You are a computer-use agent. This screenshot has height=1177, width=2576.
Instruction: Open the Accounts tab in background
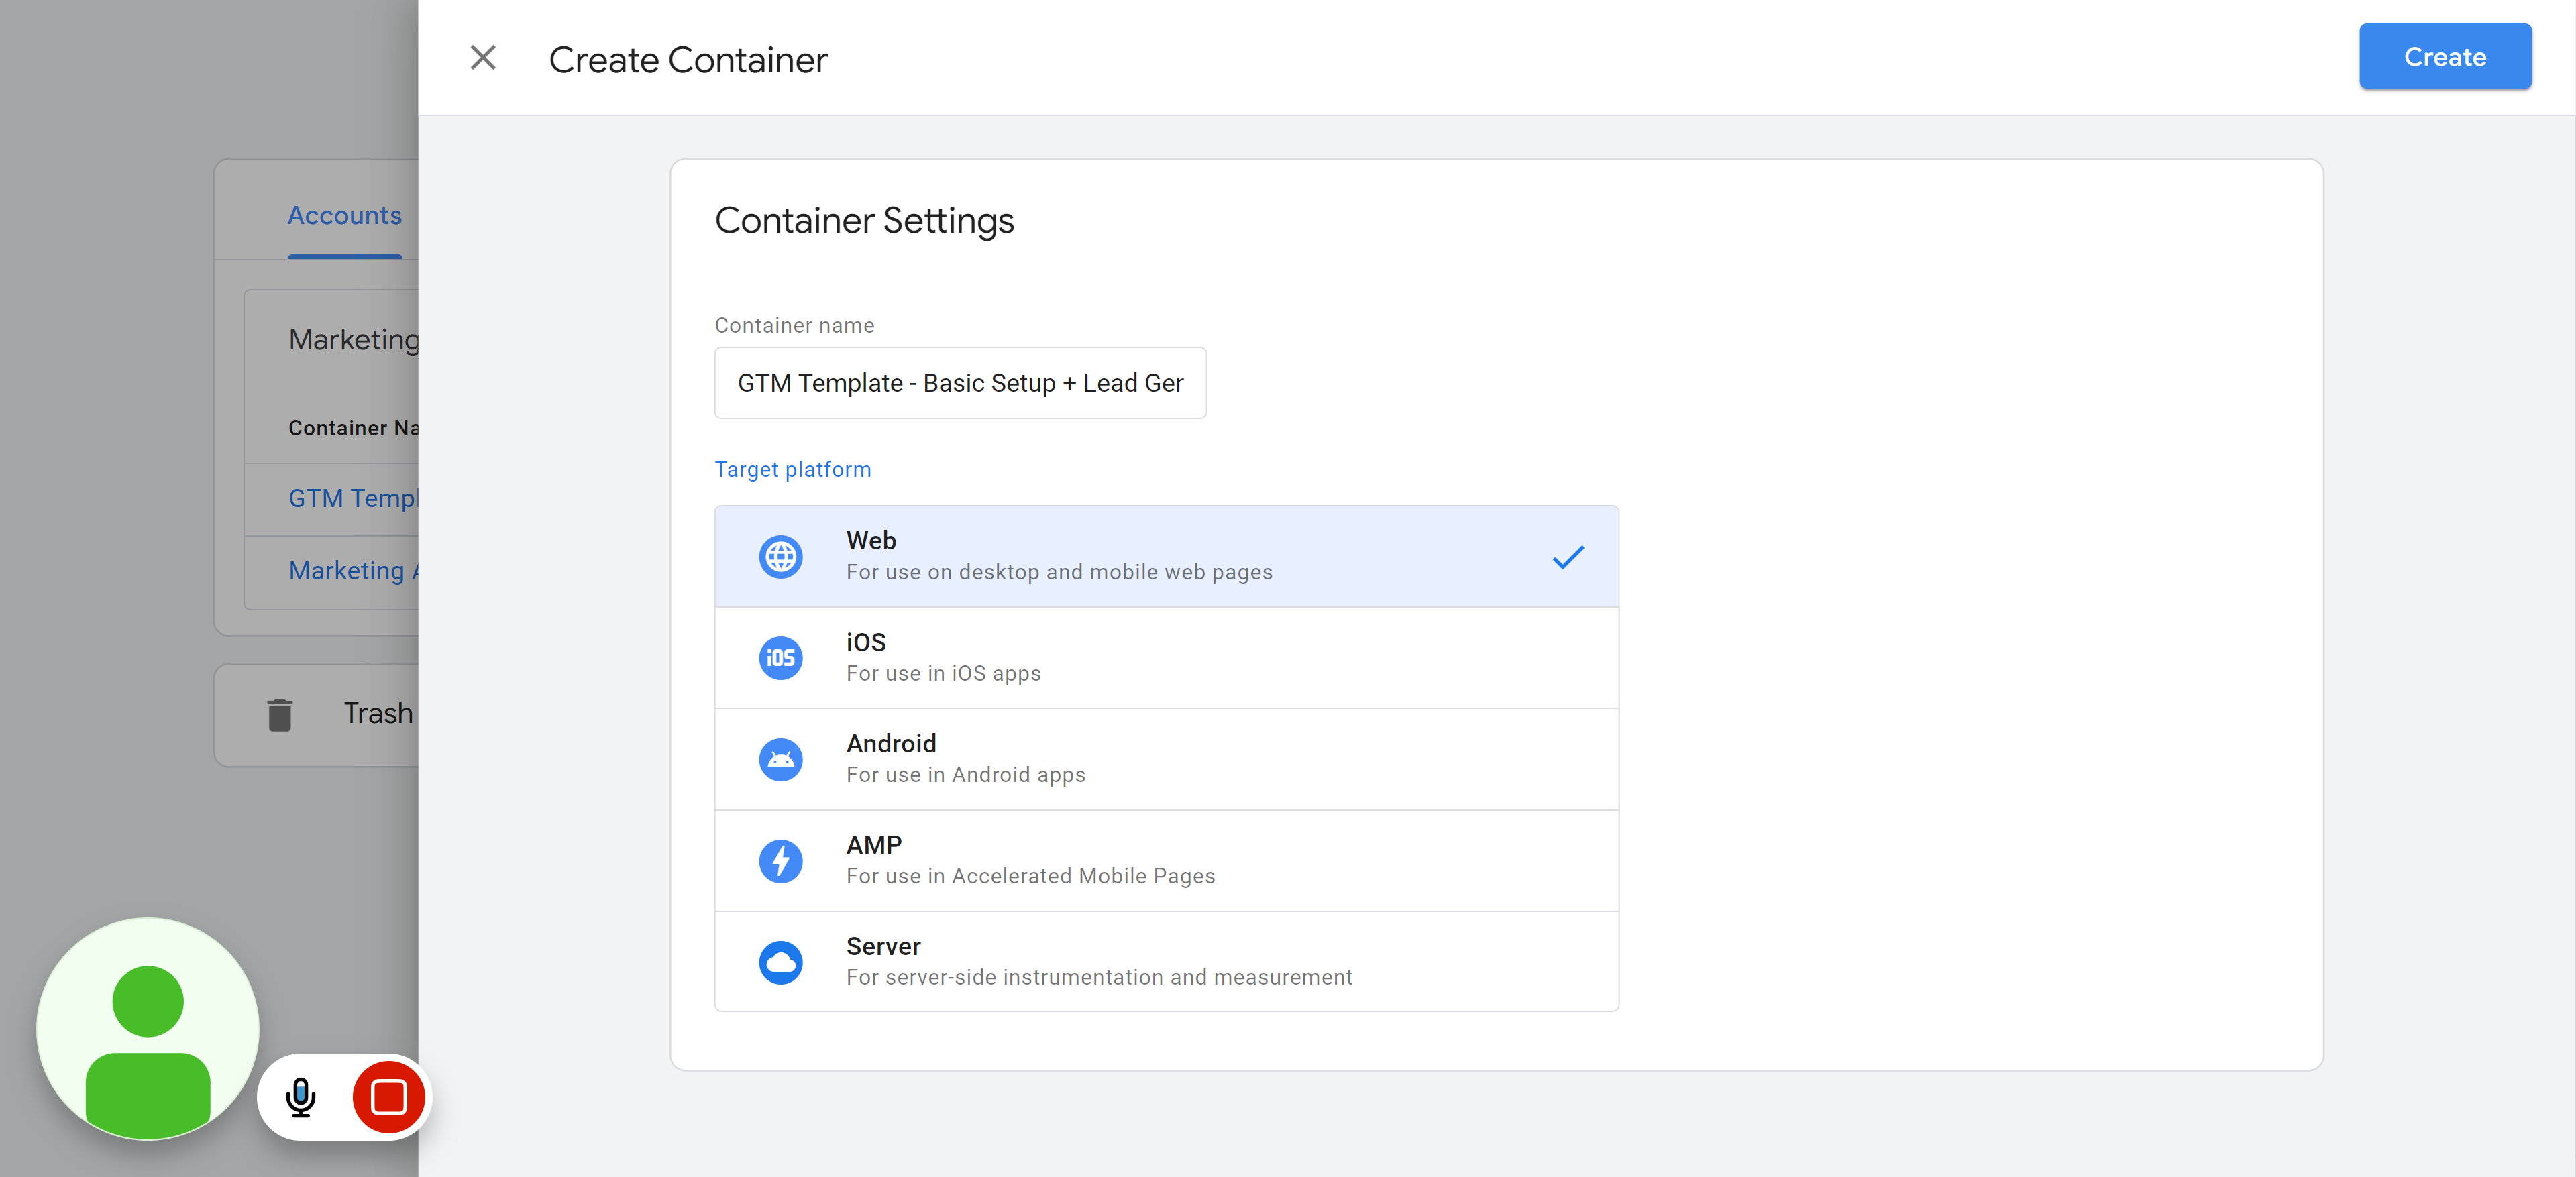345,216
